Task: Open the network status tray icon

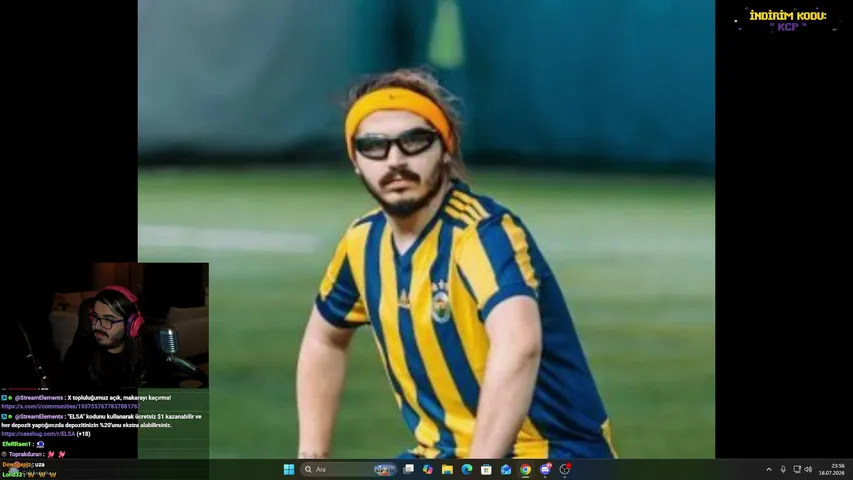Action: click(x=797, y=469)
